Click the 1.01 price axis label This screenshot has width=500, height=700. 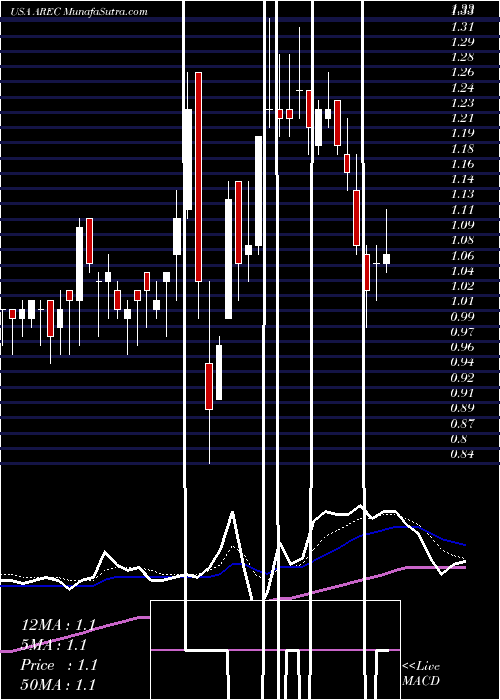462,301
